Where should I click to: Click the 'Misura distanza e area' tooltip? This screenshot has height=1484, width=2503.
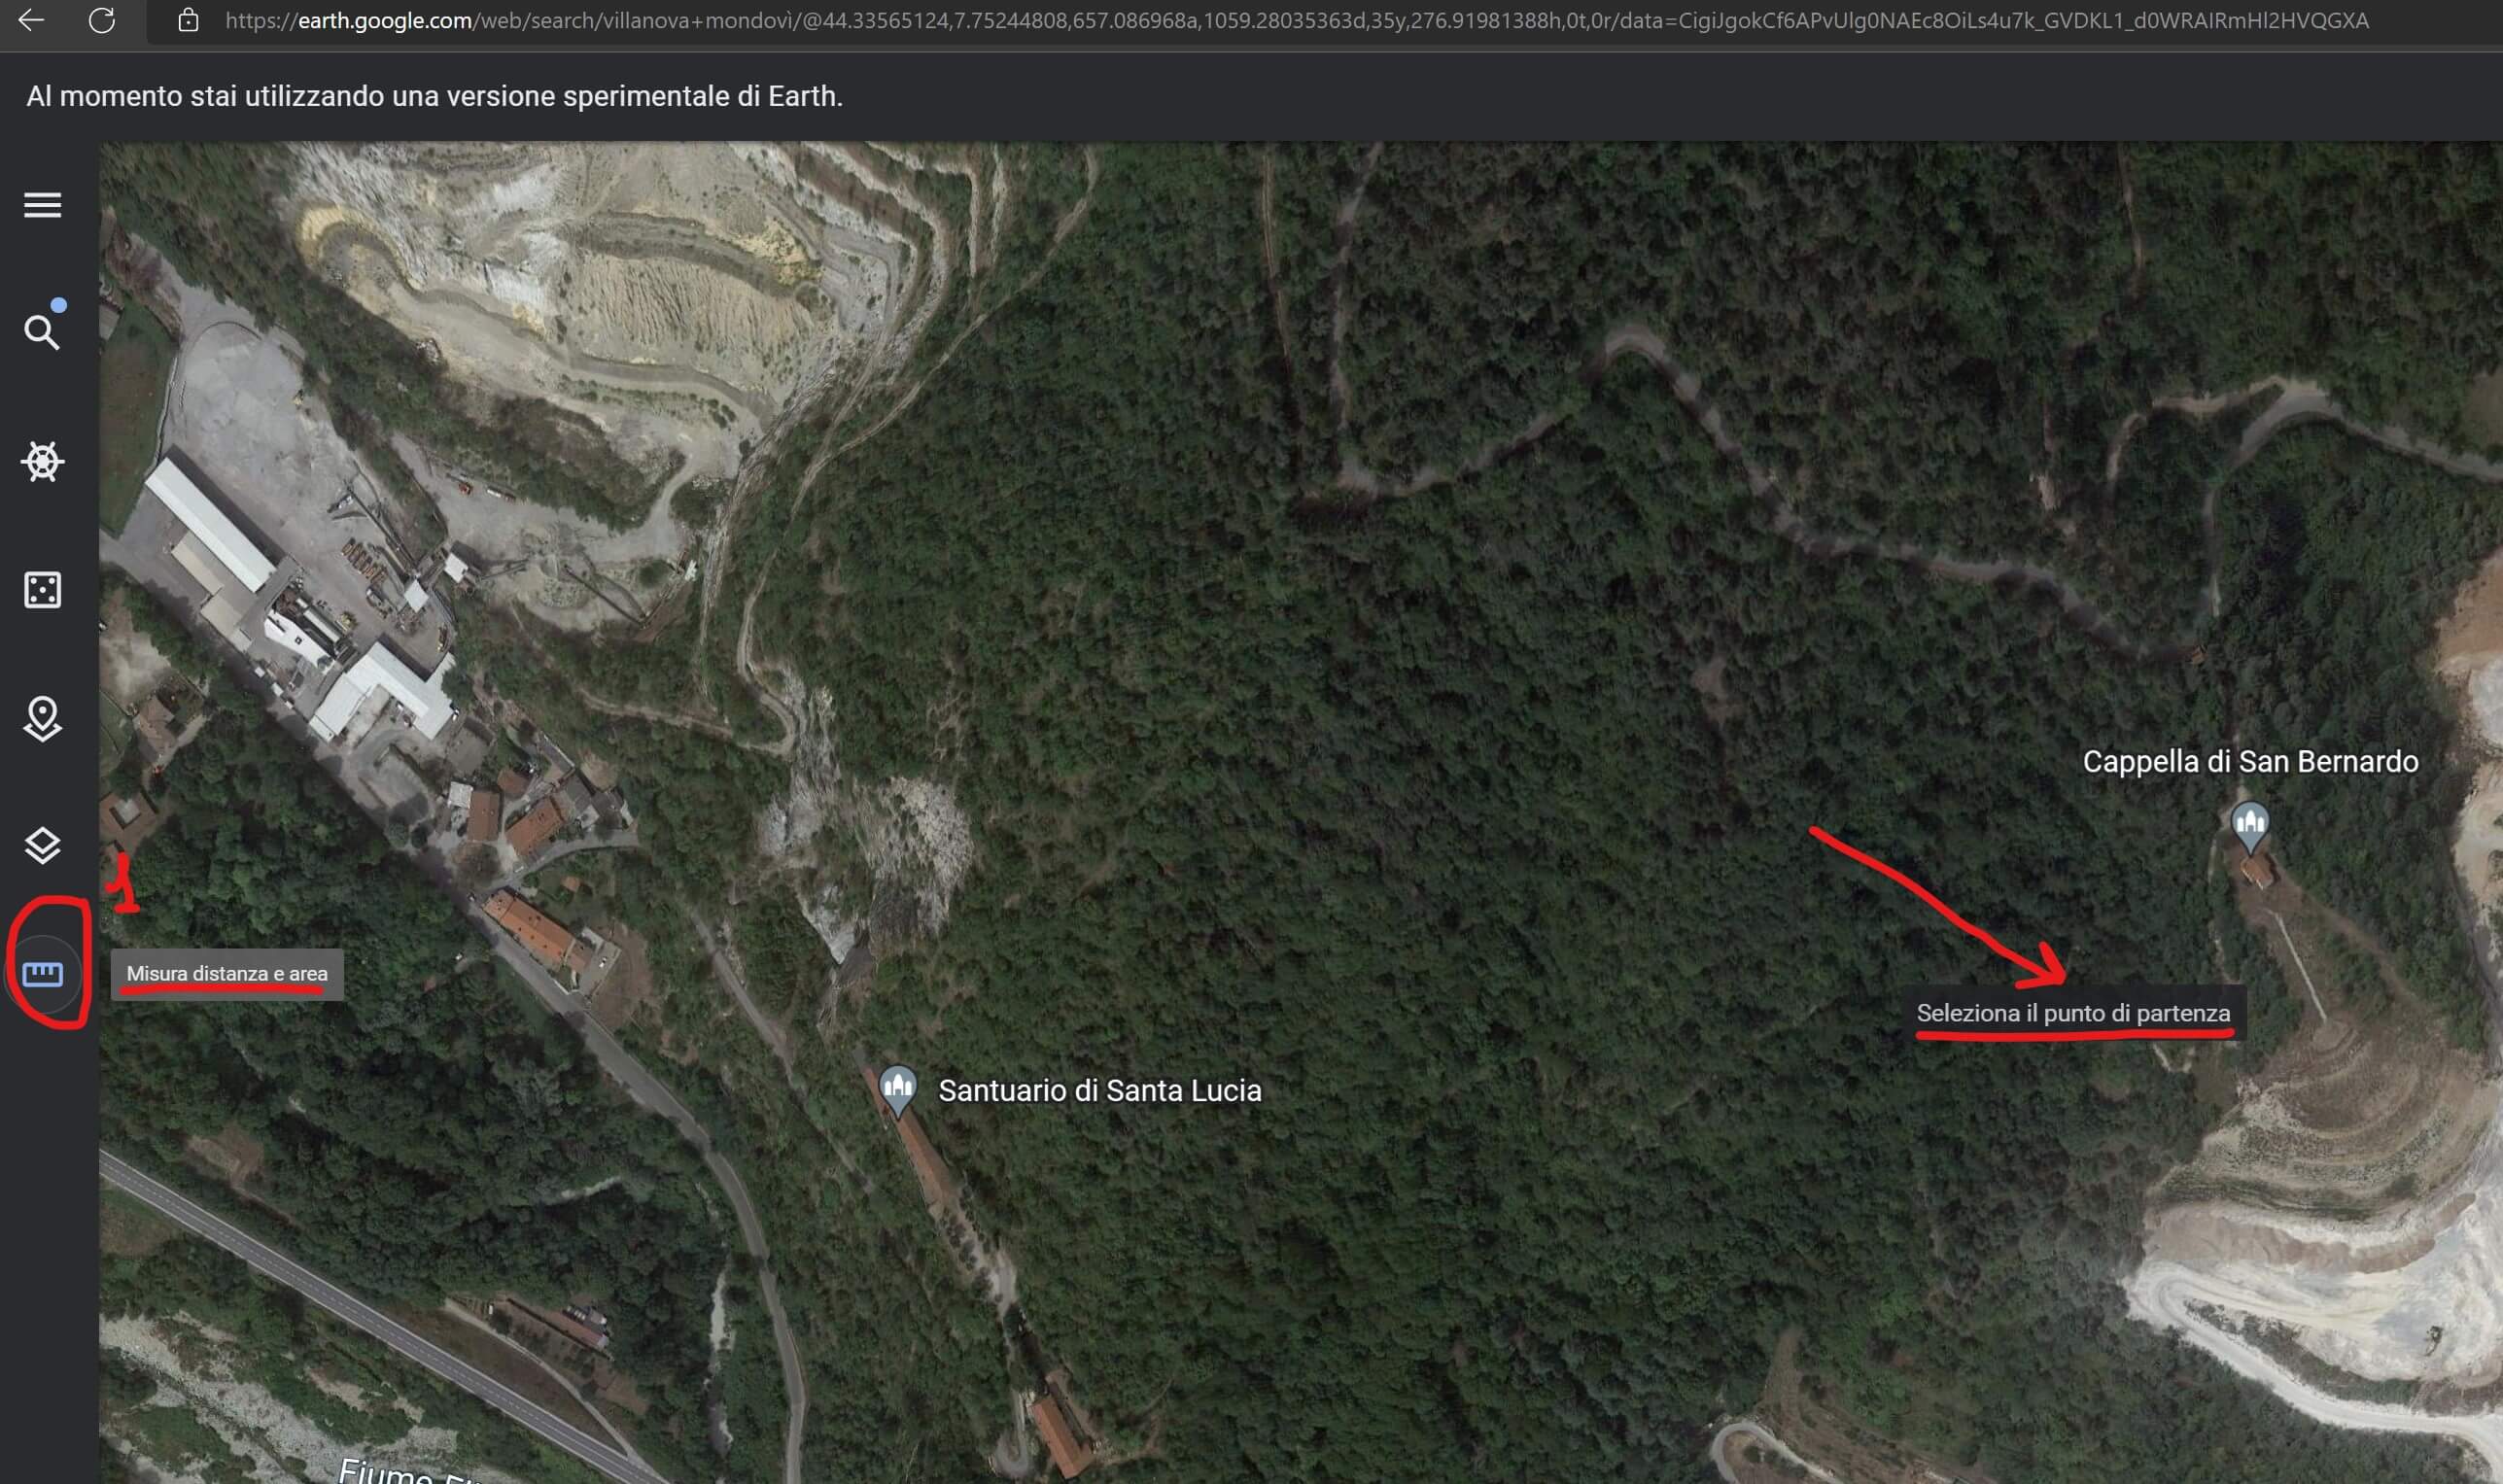tap(227, 974)
